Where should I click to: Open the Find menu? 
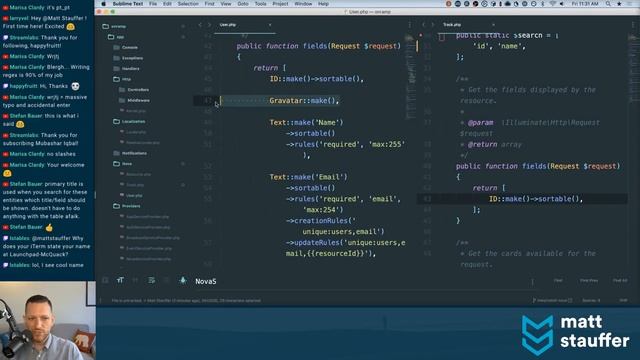coord(209,4)
